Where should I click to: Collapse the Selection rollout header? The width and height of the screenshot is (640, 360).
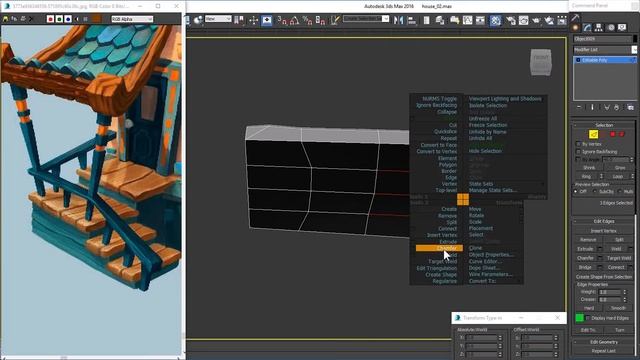pyautogui.click(x=604, y=125)
